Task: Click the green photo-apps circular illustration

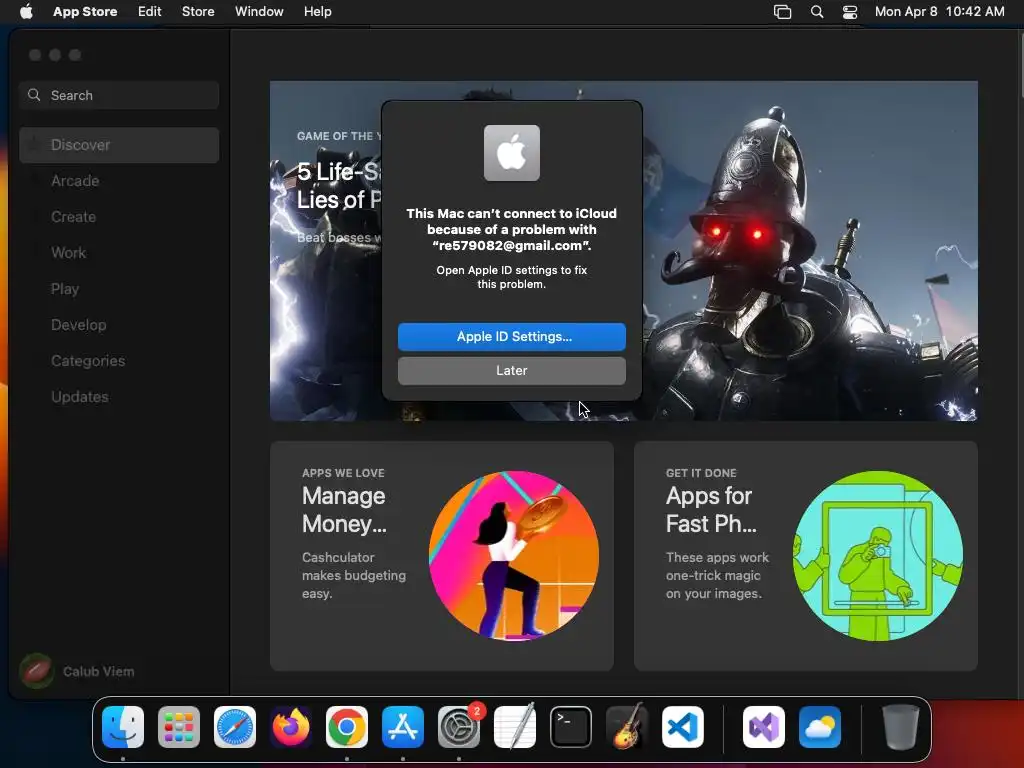Action: (877, 556)
